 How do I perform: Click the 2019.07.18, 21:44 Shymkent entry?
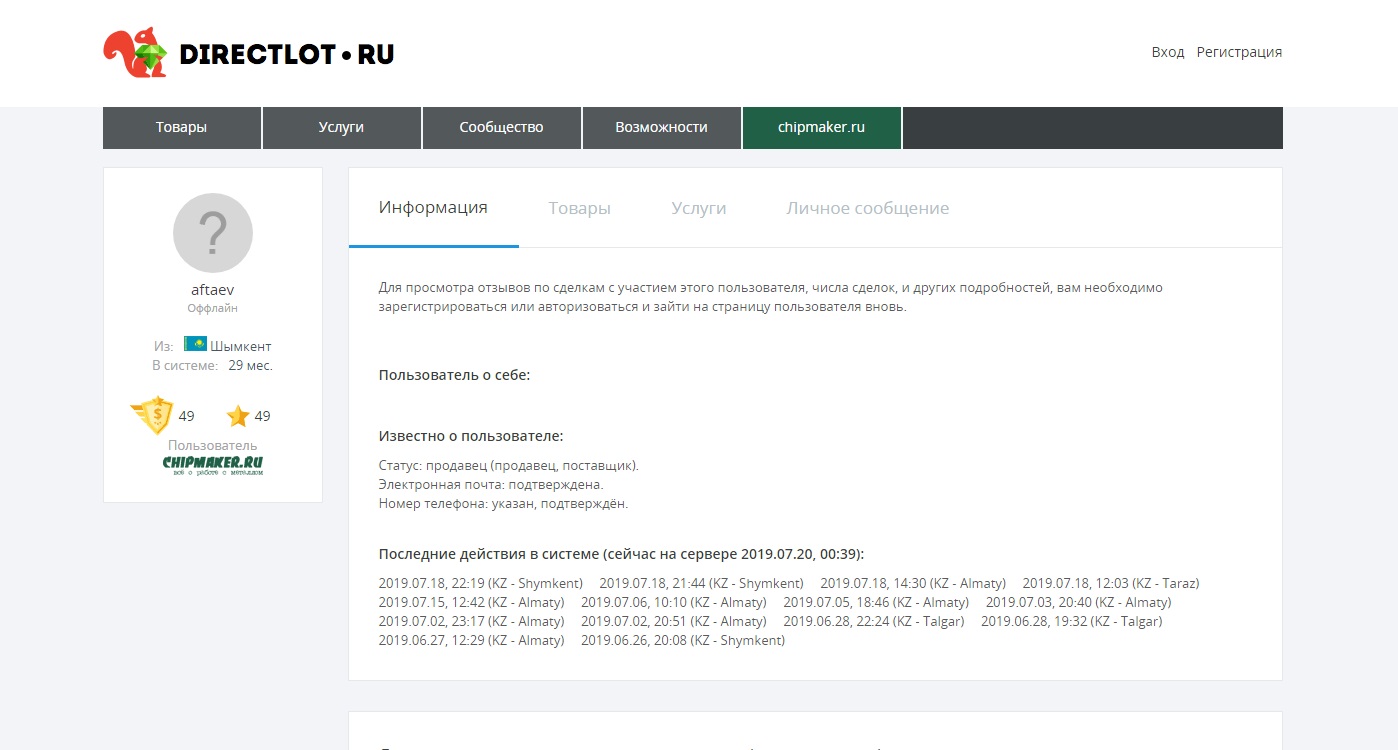(x=702, y=583)
